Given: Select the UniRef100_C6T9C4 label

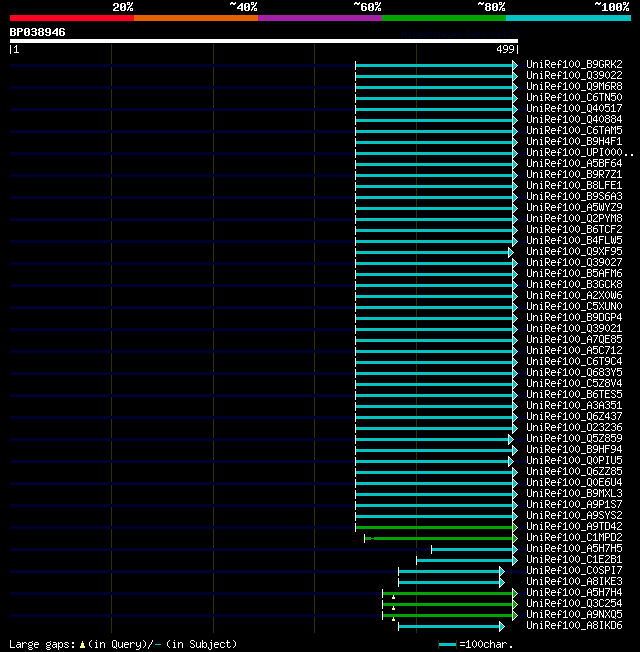Looking at the screenshot, I should click(574, 361).
